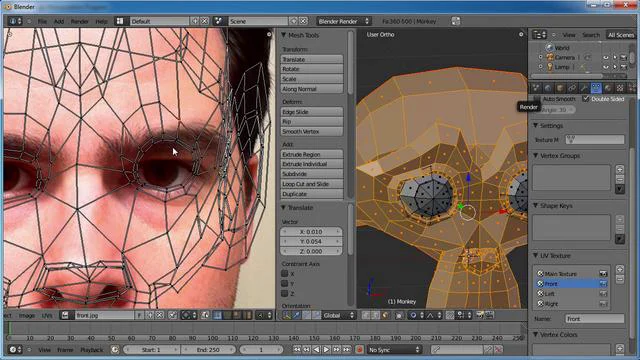Open the modifiers wrench properties tab
640x360 pixels.
(x=584, y=88)
